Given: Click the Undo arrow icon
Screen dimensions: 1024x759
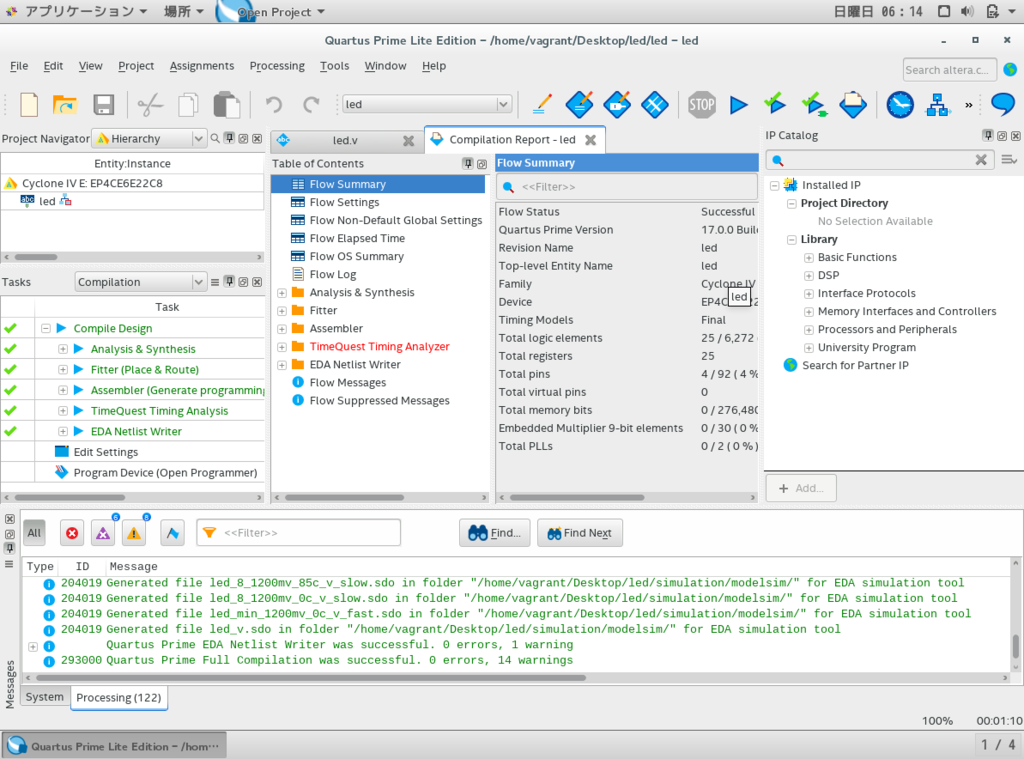Looking at the screenshot, I should point(274,105).
